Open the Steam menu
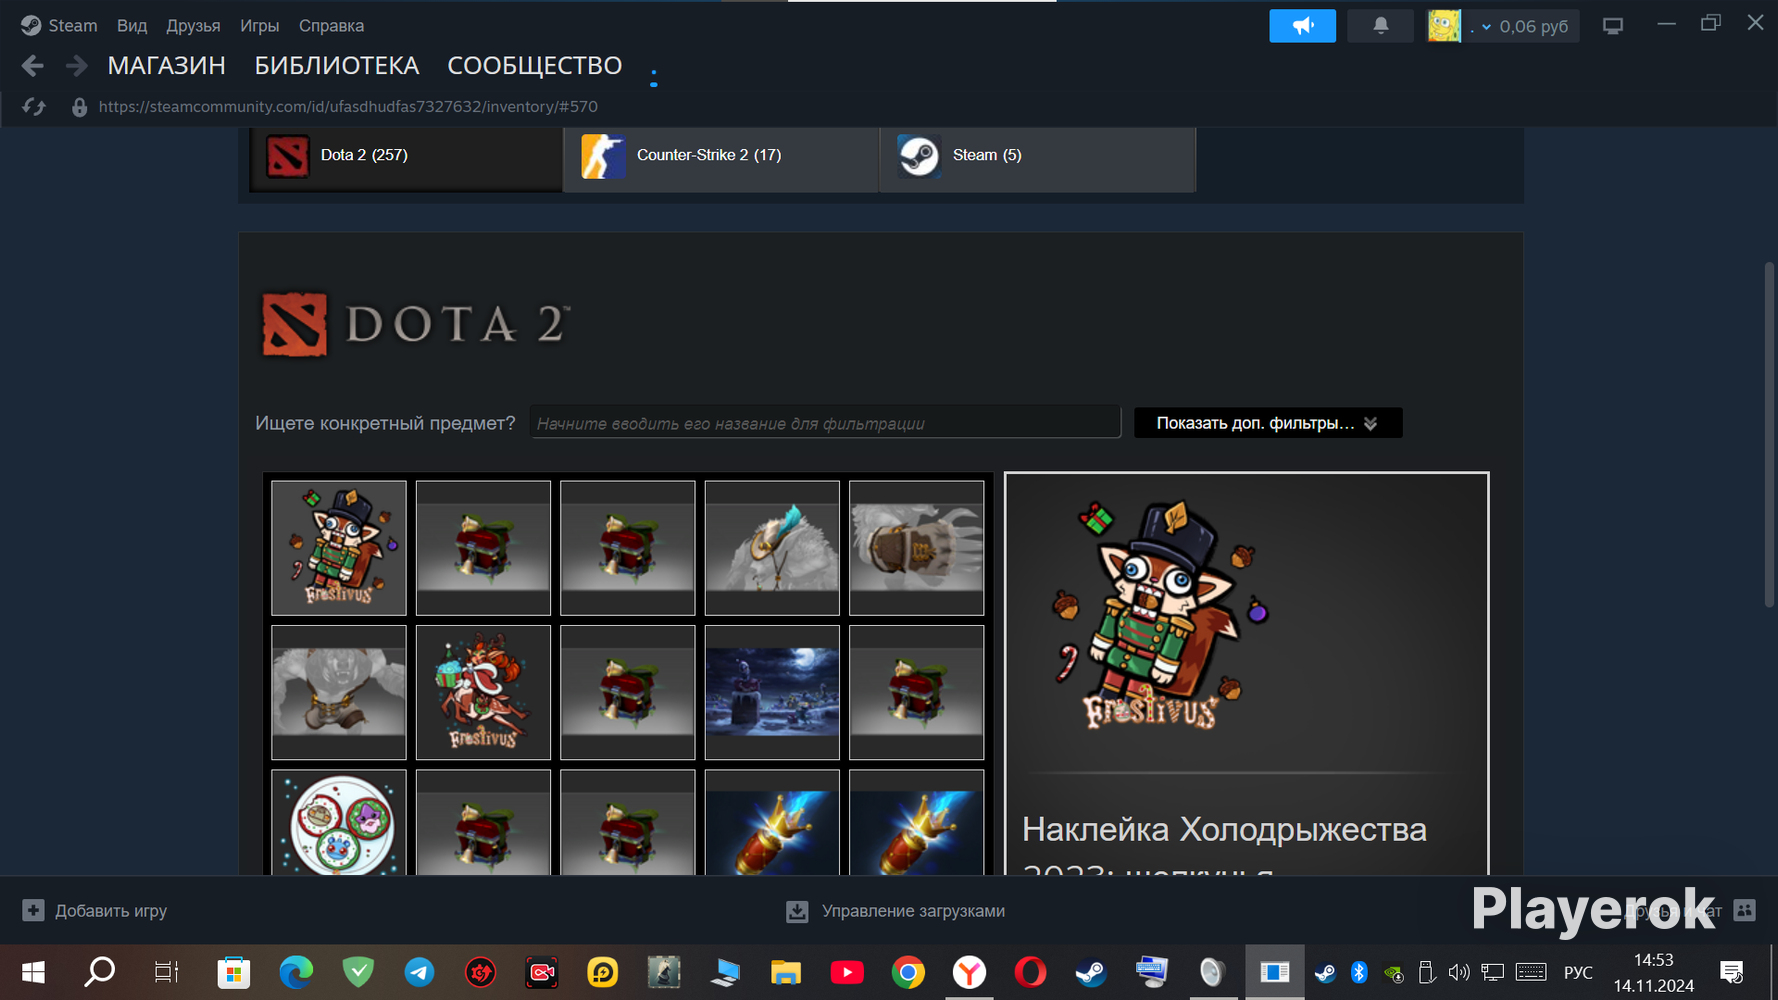The image size is (1778, 1000). [x=60, y=26]
